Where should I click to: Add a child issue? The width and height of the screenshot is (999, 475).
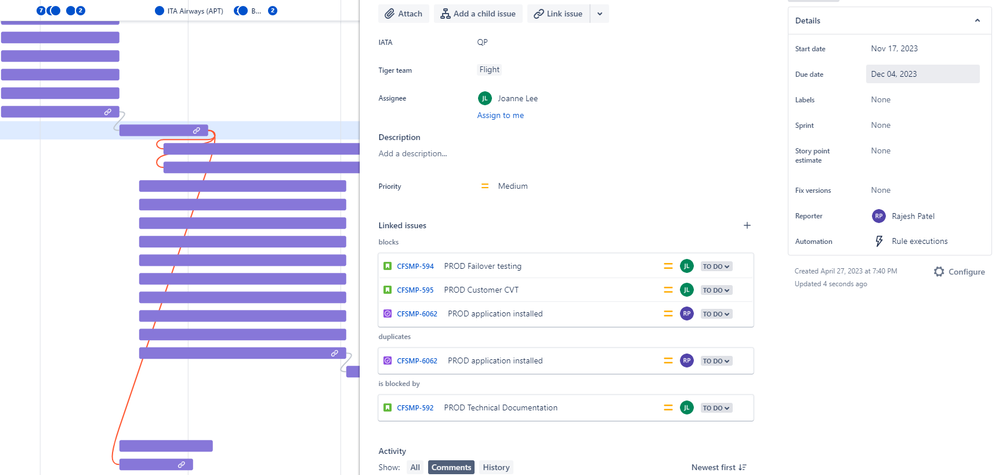(478, 13)
